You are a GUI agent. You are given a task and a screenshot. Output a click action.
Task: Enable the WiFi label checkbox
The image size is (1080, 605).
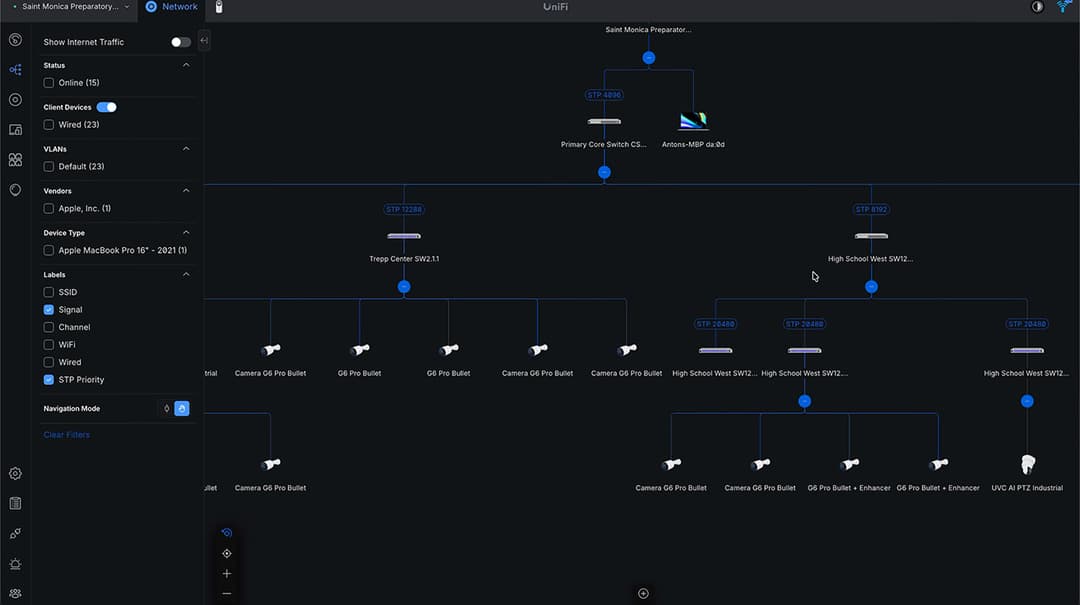click(x=49, y=345)
